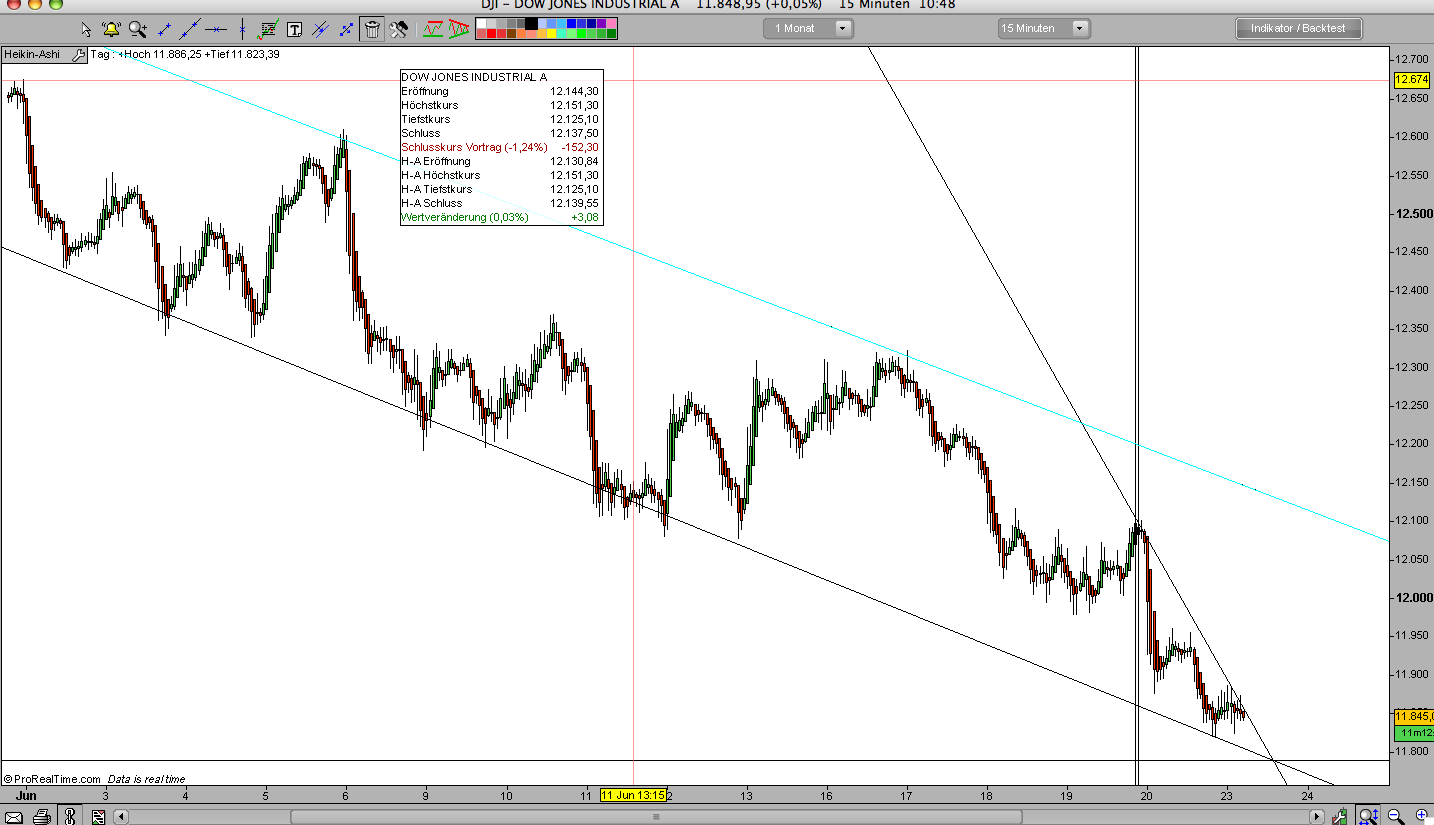Pick the parallel channel lines tool
The height and width of the screenshot is (825, 1434).
click(x=320, y=29)
